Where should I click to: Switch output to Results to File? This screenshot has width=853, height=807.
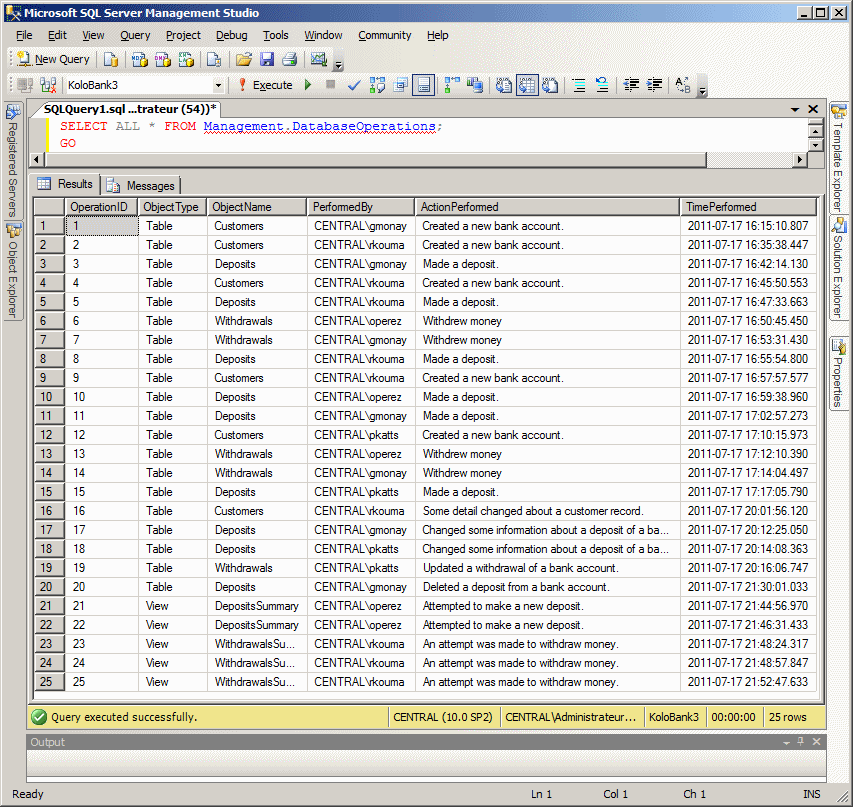tap(550, 85)
